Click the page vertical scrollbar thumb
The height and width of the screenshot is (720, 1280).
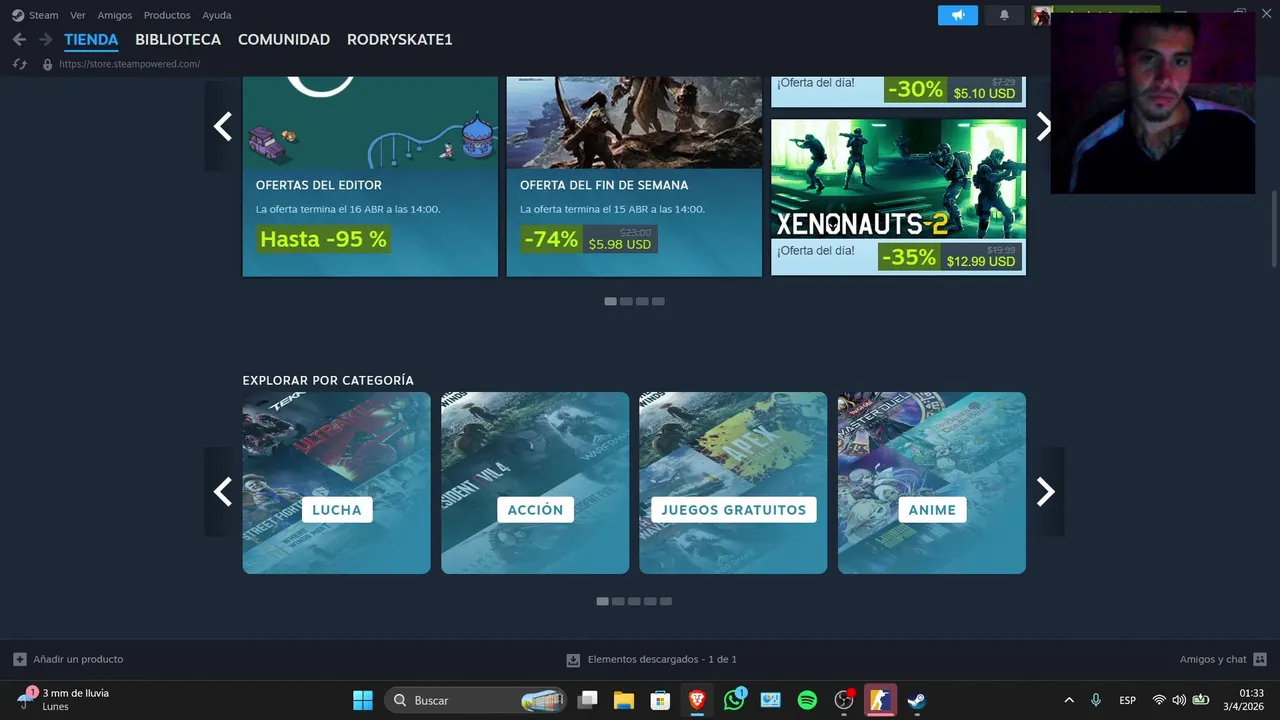coord(1273,229)
